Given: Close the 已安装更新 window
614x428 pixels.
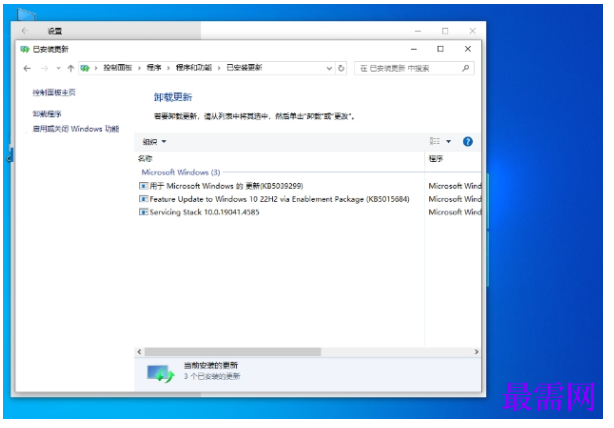Looking at the screenshot, I should click(x=468, y=49).
